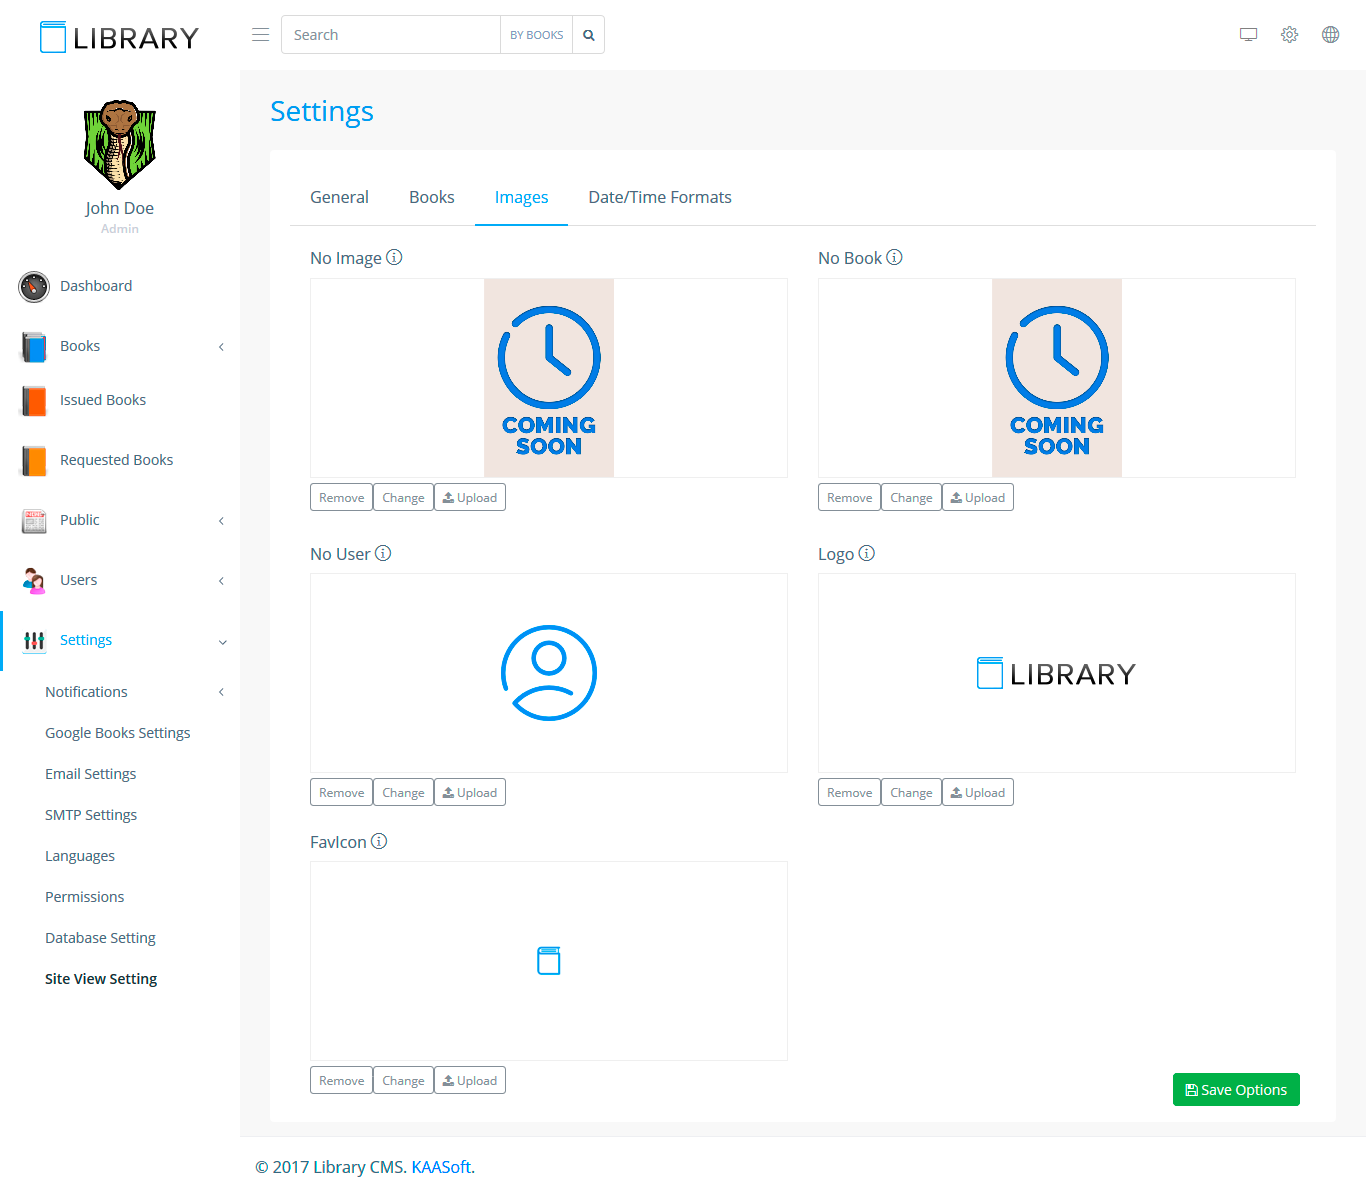
Task: Click the No User placeholder image preview
Action: coord(548,673)
